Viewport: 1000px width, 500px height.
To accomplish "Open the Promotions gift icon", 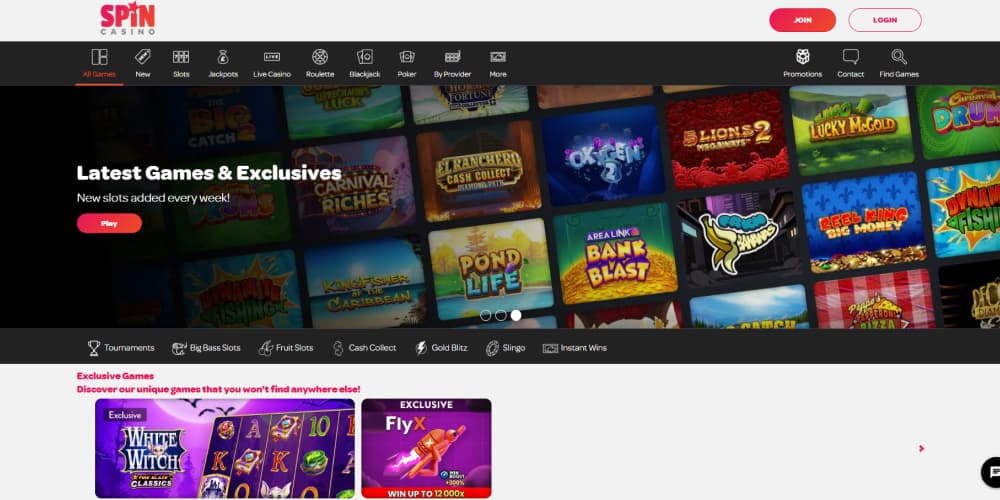I will pos(803,57).
